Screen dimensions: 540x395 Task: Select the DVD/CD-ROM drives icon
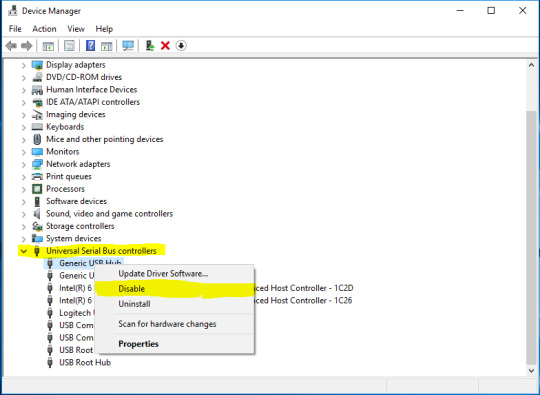pyautogui.click(x=37, y=77)
